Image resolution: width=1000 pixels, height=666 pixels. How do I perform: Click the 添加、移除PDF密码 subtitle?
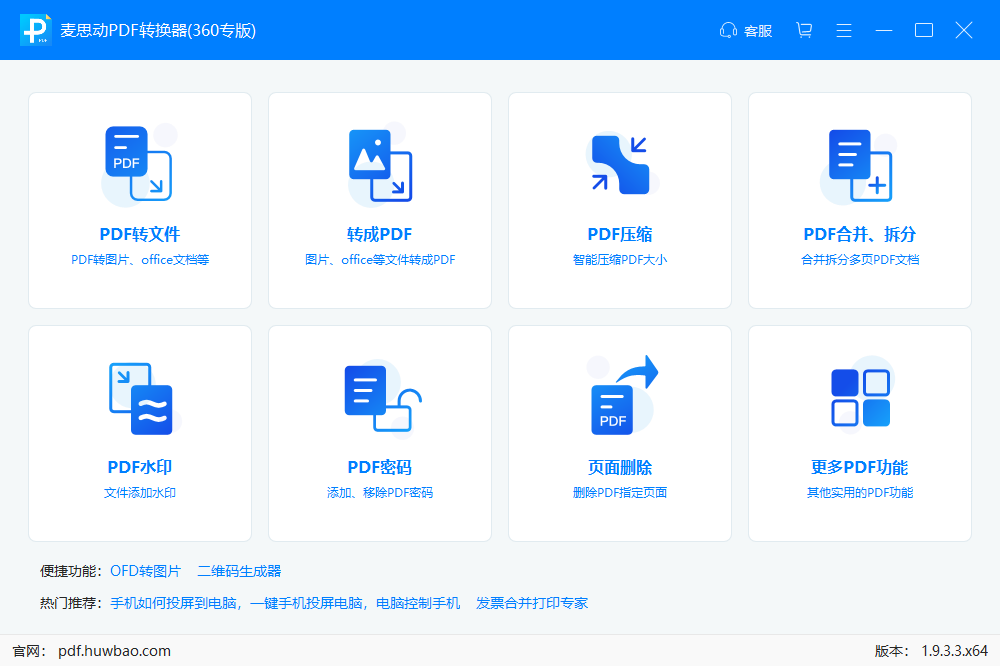coord(379,493)
